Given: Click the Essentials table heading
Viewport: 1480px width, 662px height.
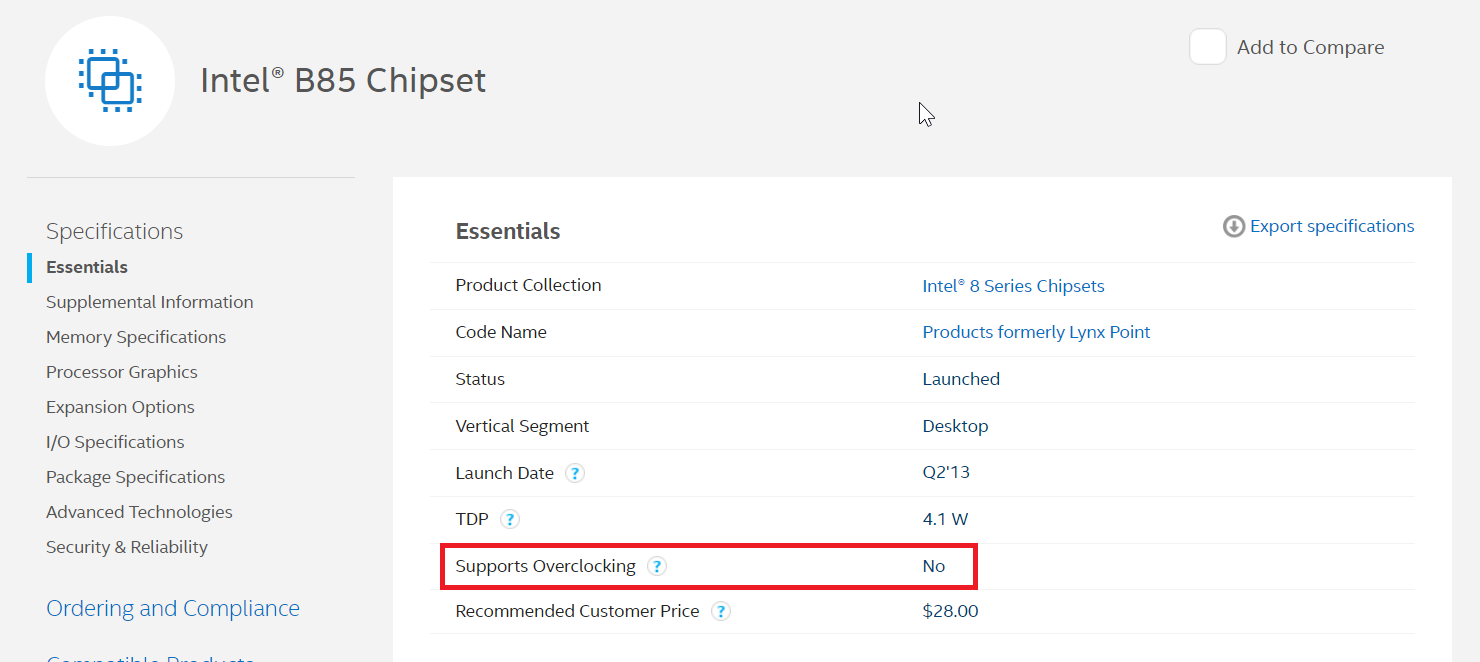Looking at the screenshot, I should pyautogui.click(x=508, y=231).
